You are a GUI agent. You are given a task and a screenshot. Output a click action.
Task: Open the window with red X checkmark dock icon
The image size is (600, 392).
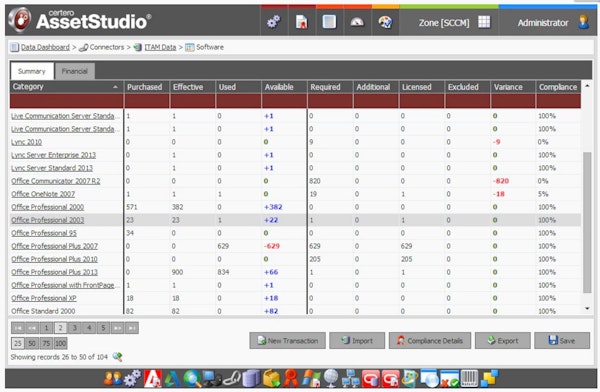(x=450, y=379)
